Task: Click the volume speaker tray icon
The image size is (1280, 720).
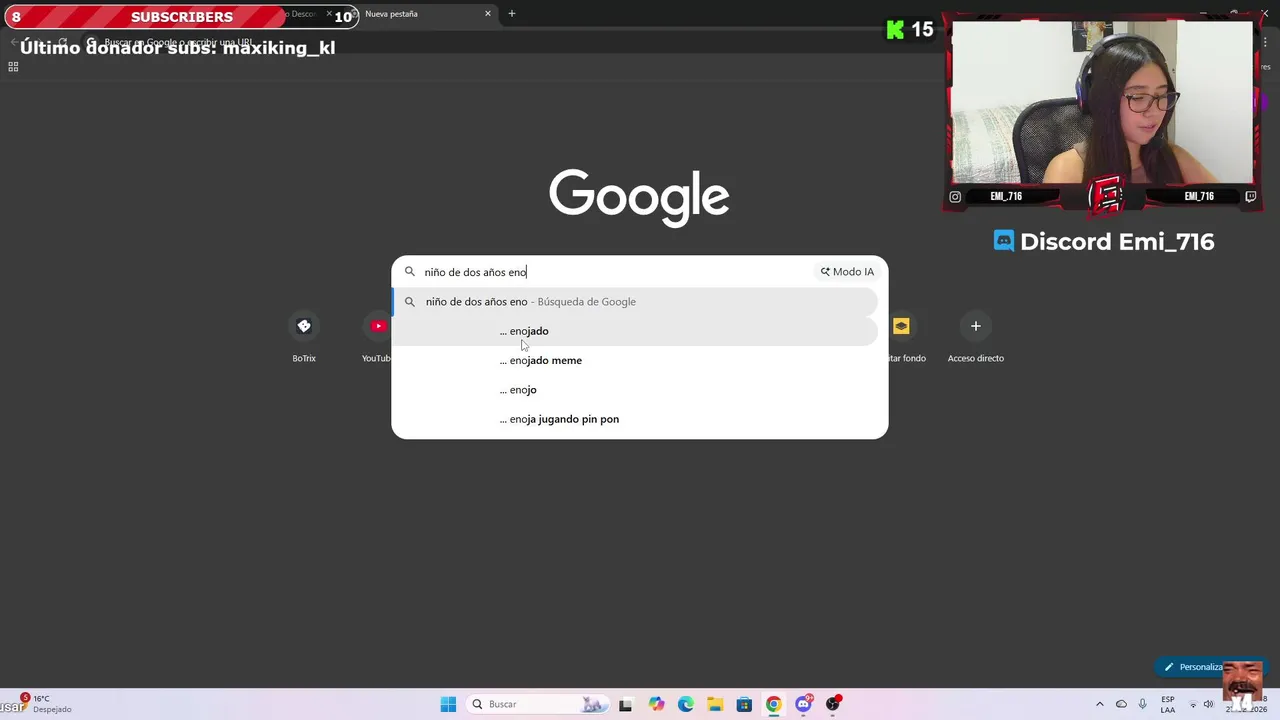Action: (1208, 704)
